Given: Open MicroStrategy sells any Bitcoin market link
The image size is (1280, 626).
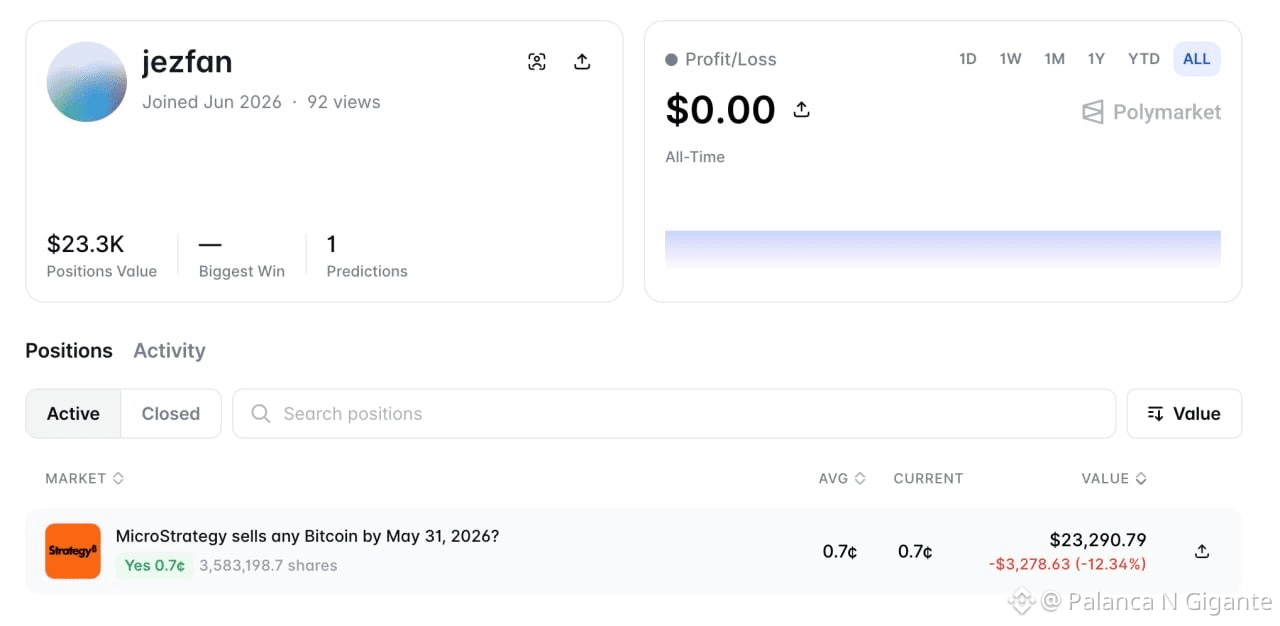Looking at the screenshot, I should coord(307,536).
